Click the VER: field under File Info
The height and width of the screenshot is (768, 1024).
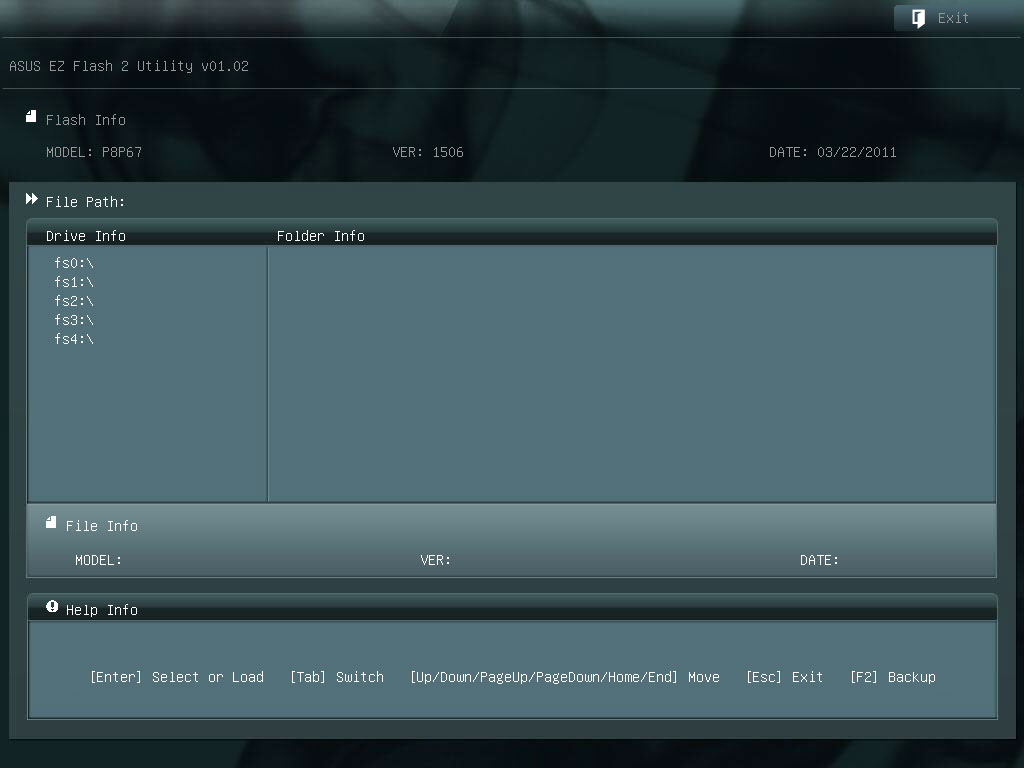pos(436,560)
